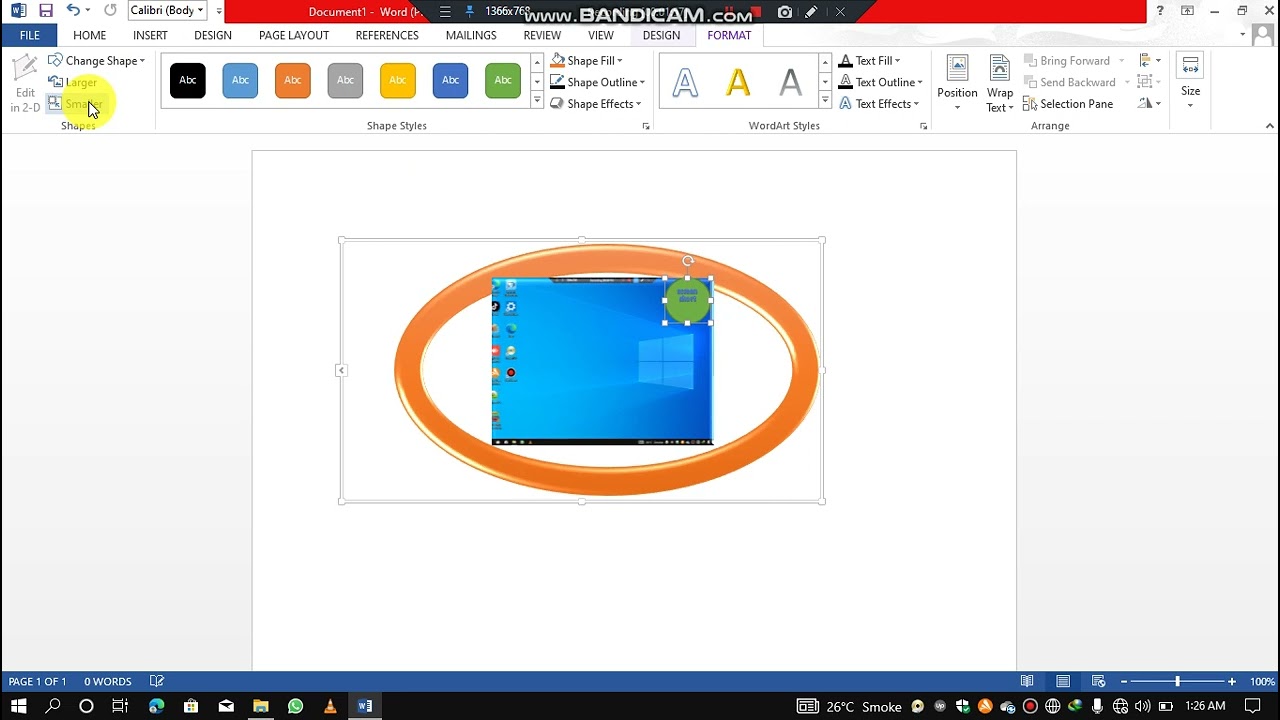Open the Shape Fill dropdown

tap(586, 61)
